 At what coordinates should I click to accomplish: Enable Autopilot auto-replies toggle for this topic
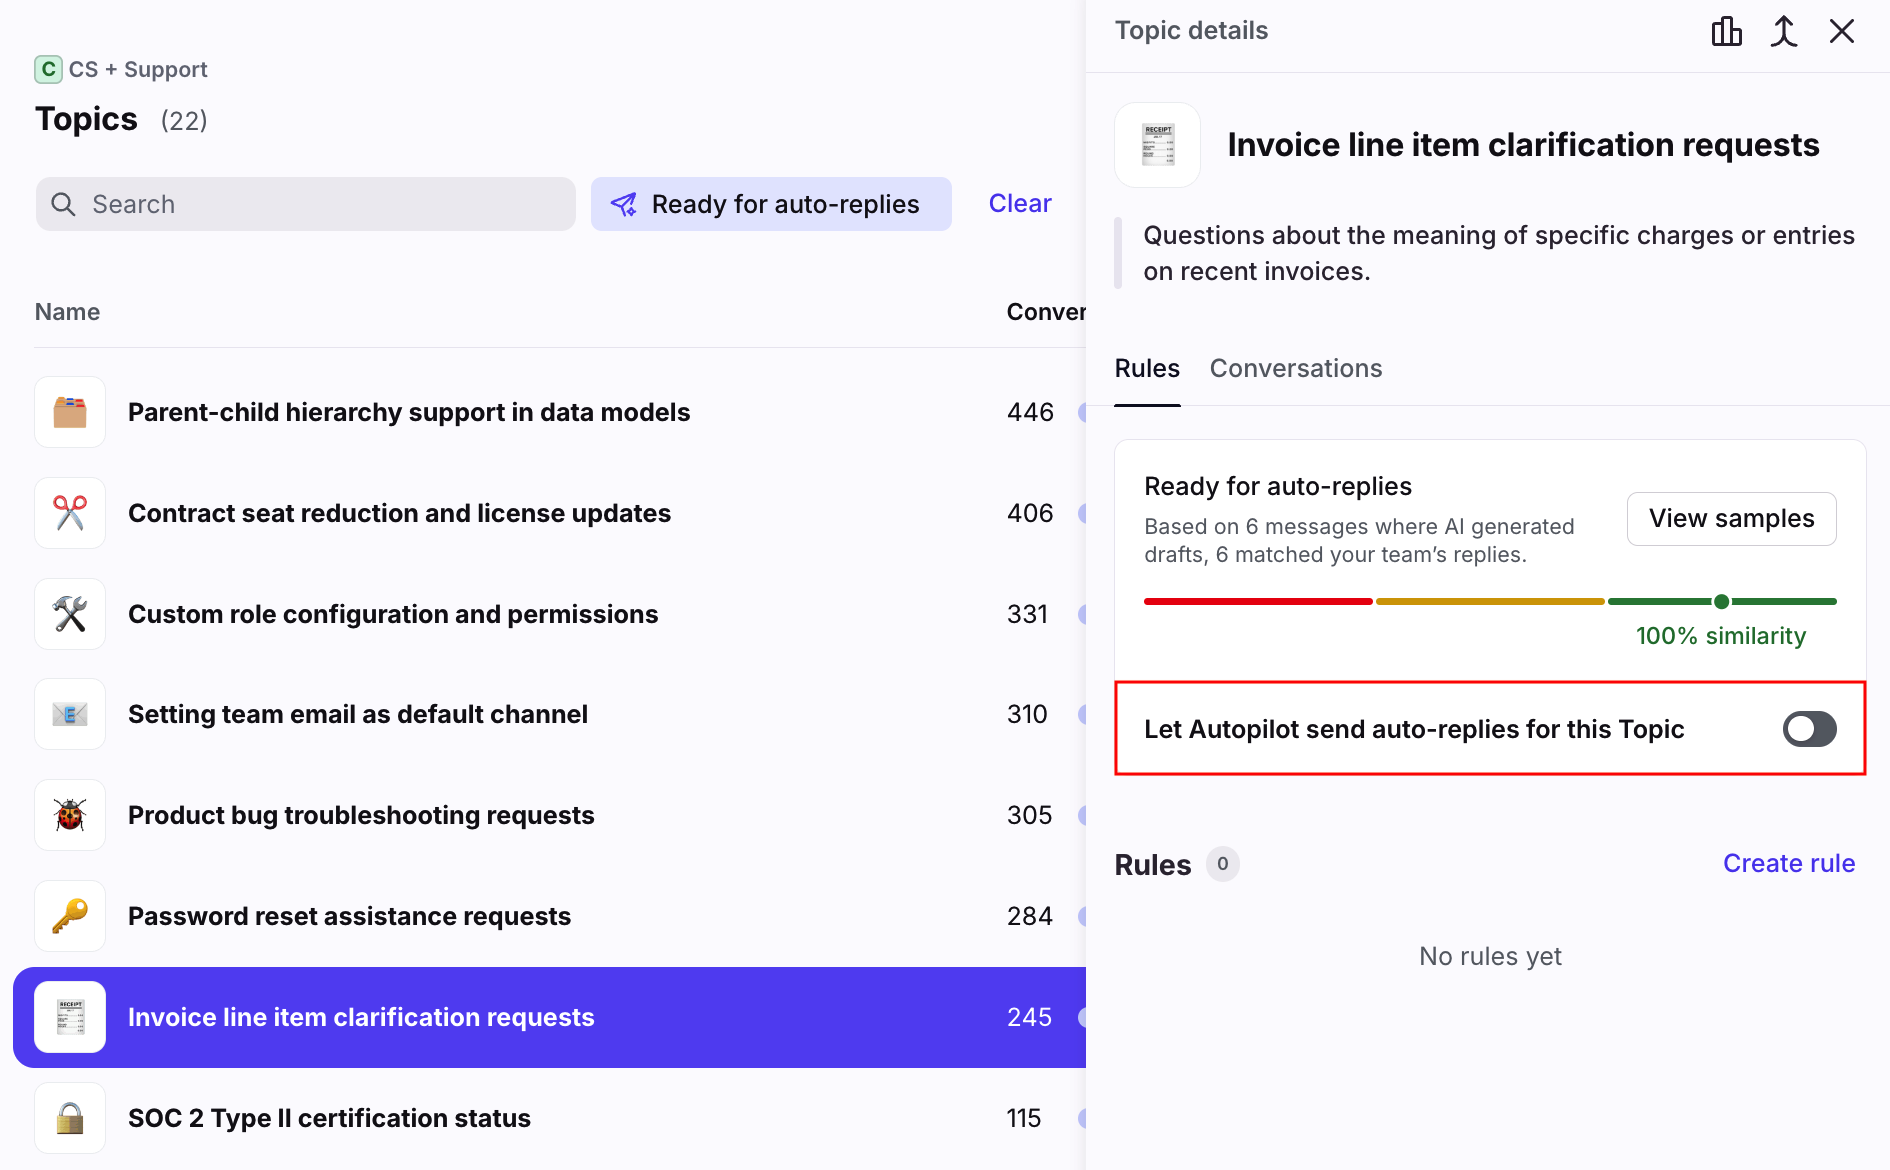tap(1809, 729)
